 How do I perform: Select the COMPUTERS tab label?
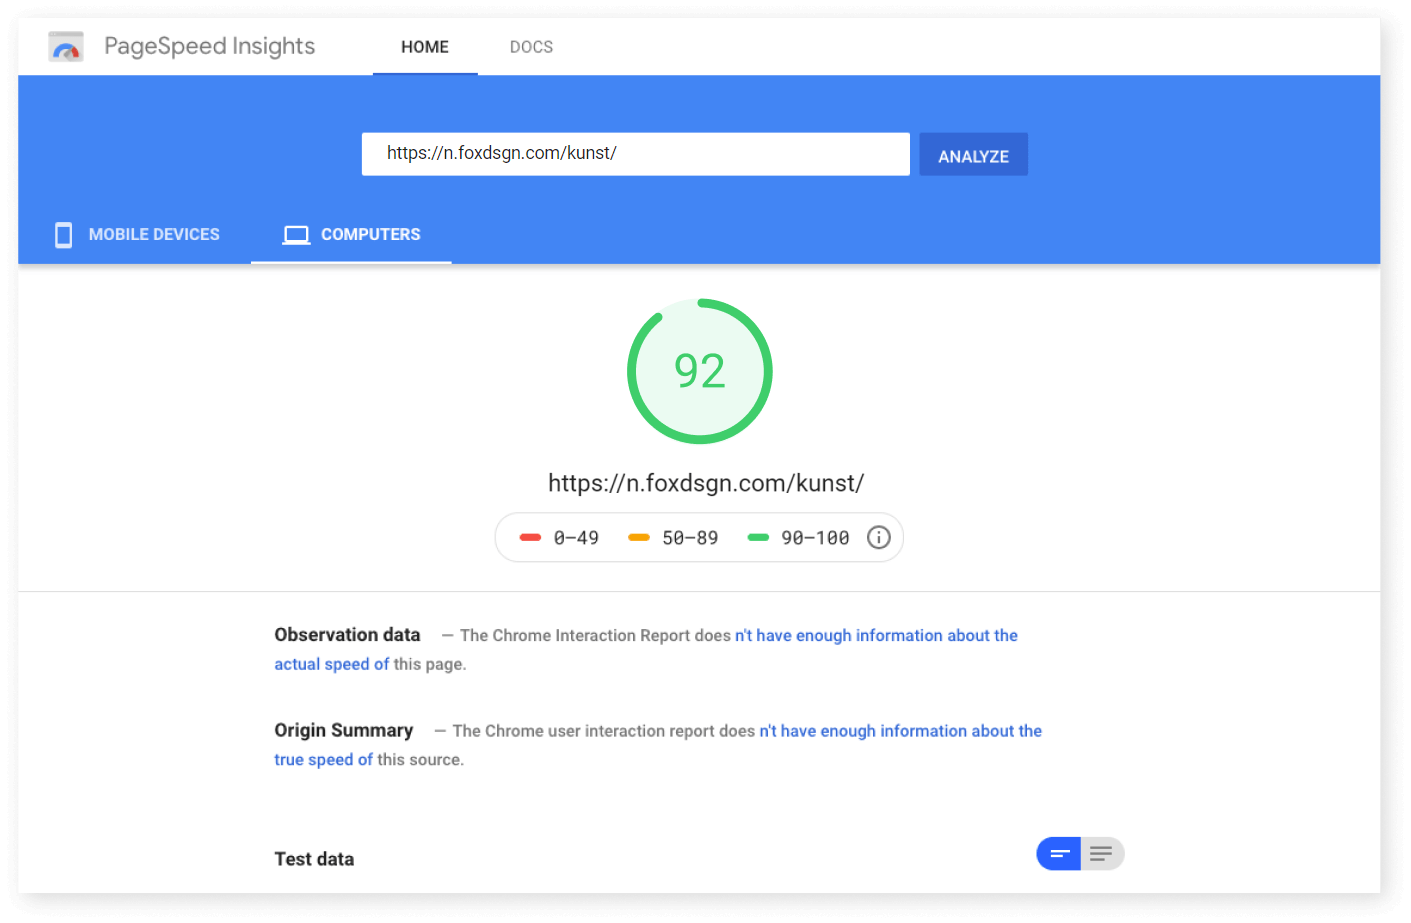point(370,235)
